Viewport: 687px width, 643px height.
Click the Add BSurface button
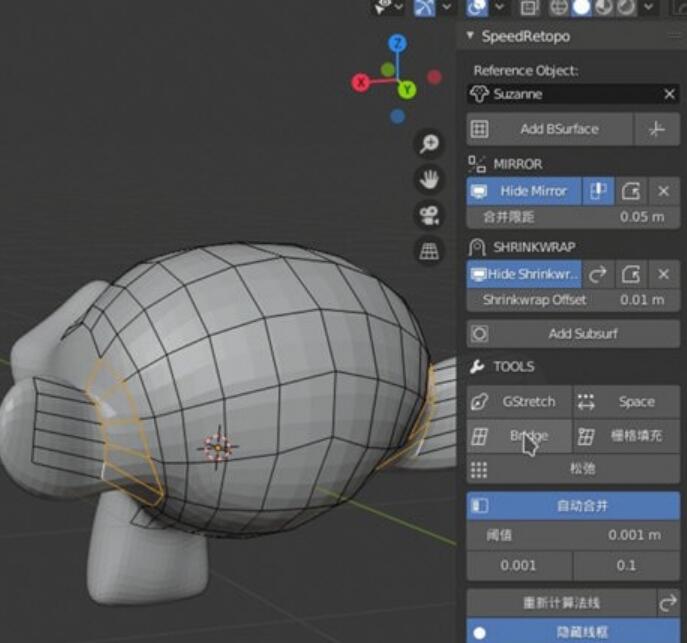pos(550,129)
